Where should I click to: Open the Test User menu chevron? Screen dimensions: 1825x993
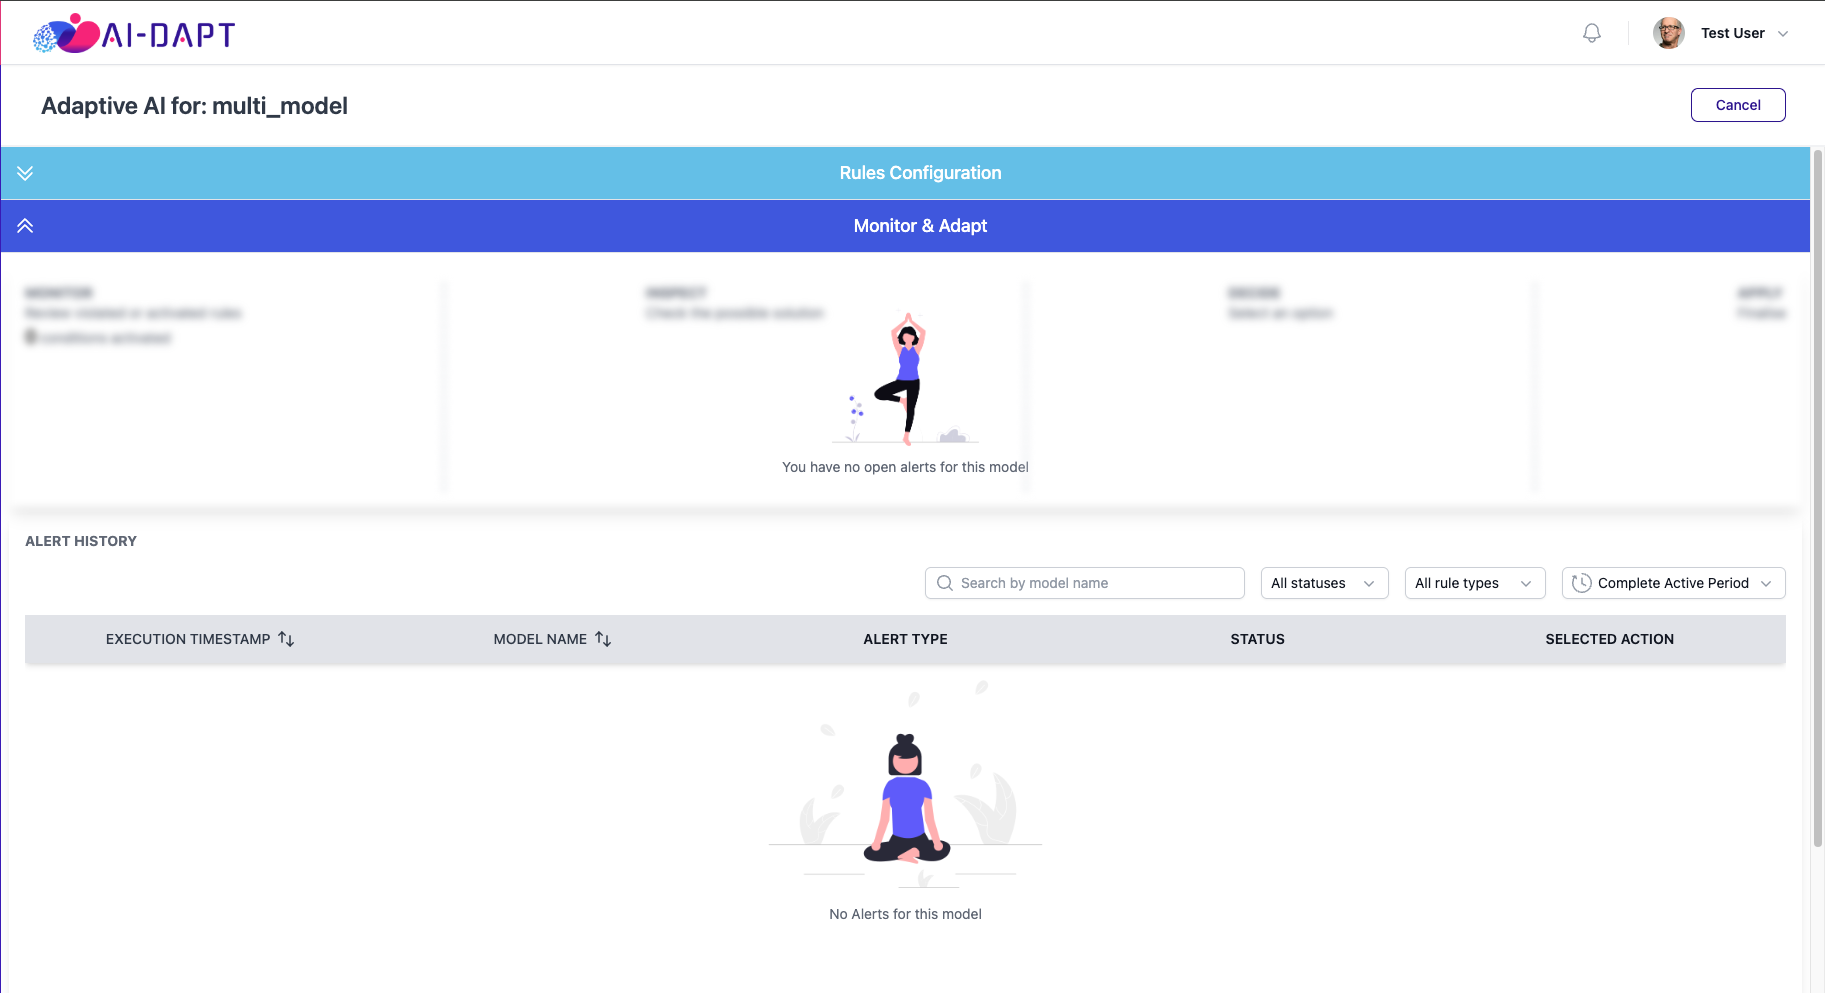pos(1783,34)
